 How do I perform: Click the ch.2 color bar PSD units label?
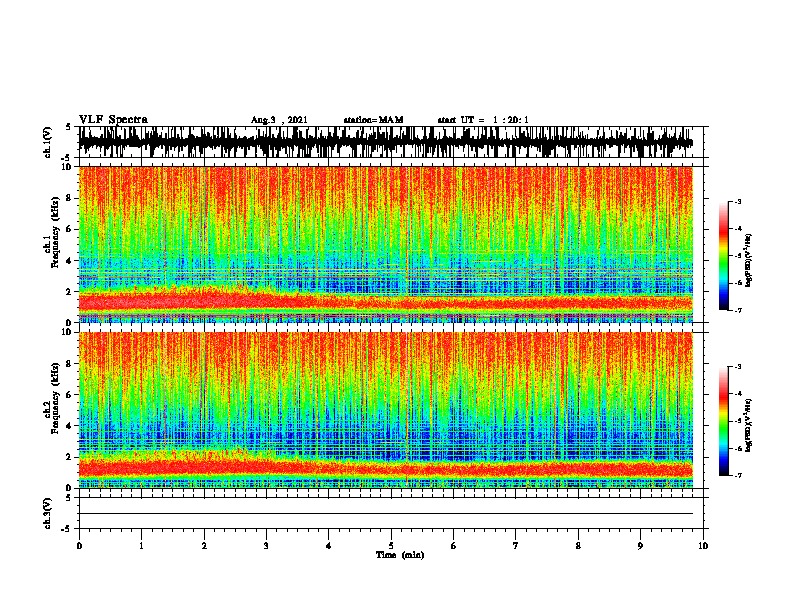[x=748, y=425]
